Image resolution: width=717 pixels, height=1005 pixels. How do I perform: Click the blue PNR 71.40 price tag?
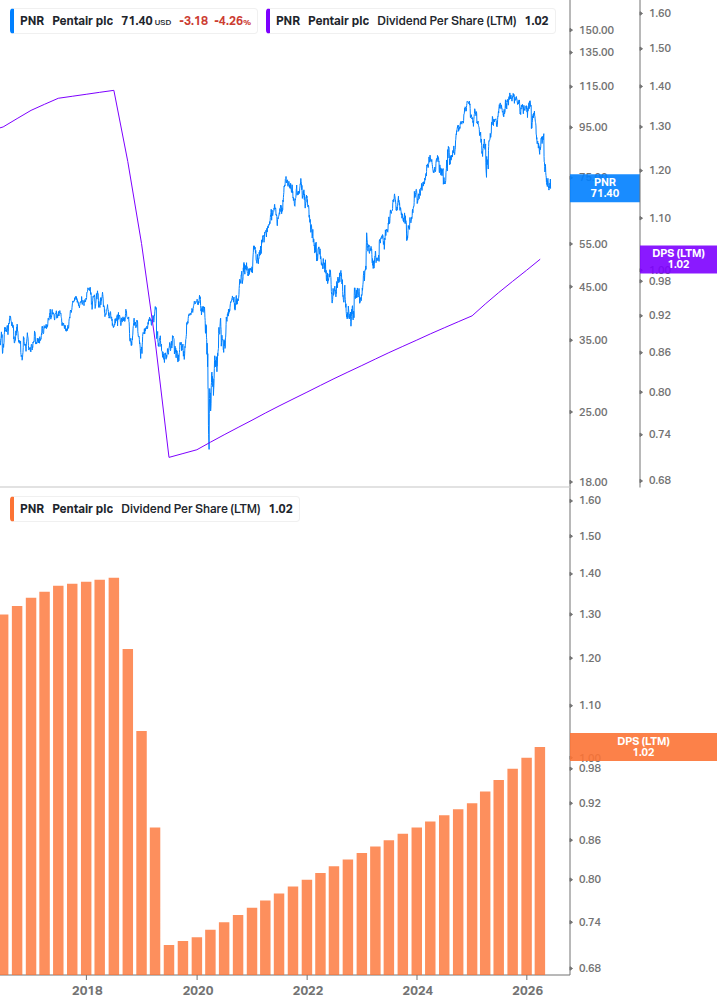tap(605, 188)
